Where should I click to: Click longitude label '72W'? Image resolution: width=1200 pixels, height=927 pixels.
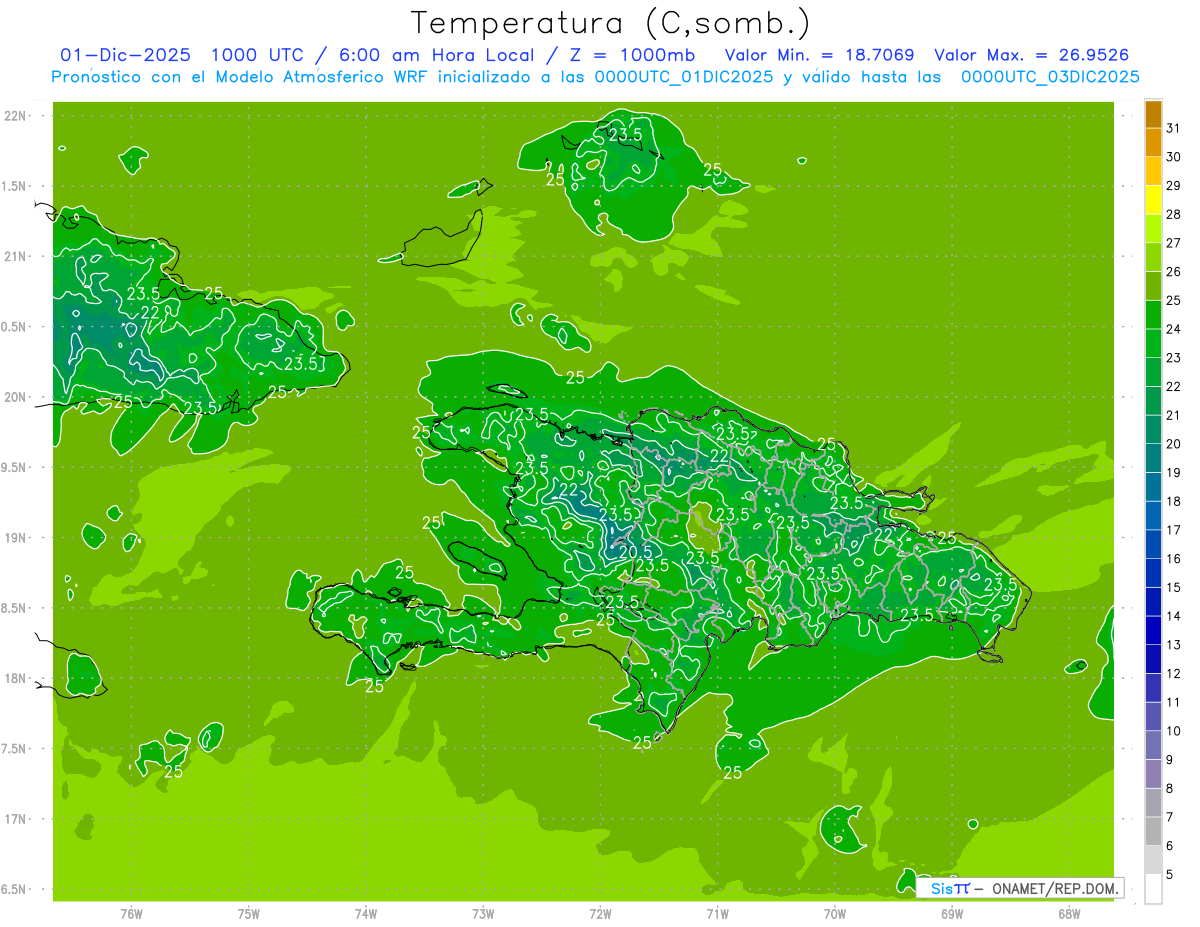[x=600, y=913]
